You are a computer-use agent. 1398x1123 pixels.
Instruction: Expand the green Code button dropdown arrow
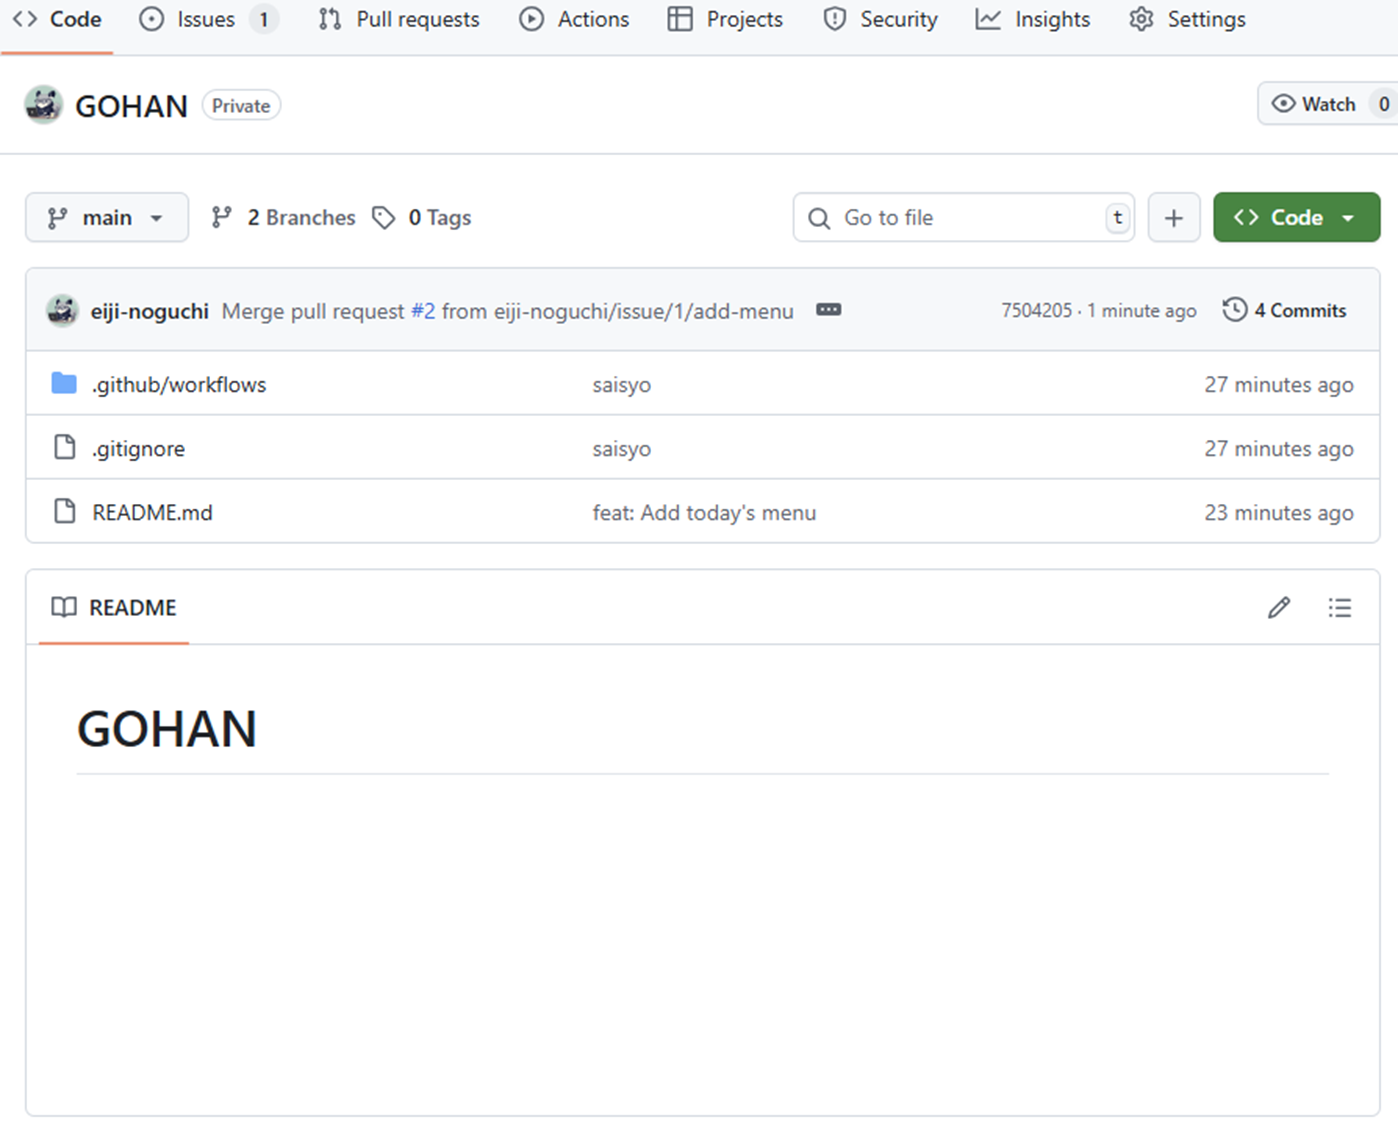[1349, 217]
